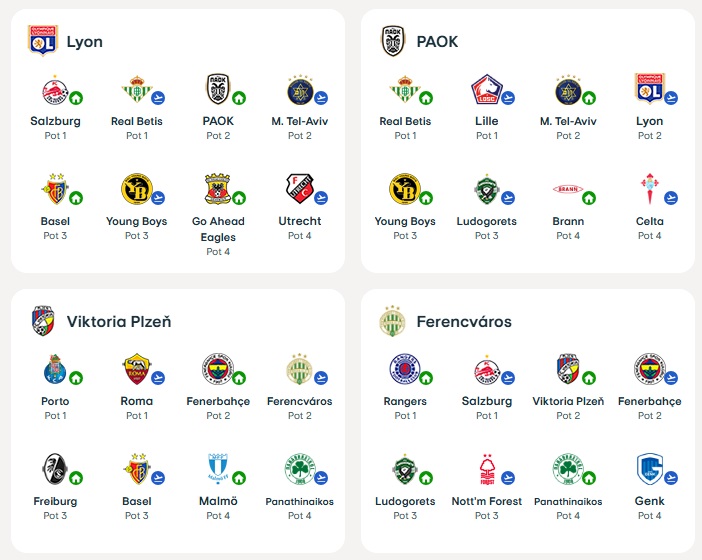Viewport: 702px width, 560px height.
Task: Click the Genk club crest
Action: (x=649, y=469)
